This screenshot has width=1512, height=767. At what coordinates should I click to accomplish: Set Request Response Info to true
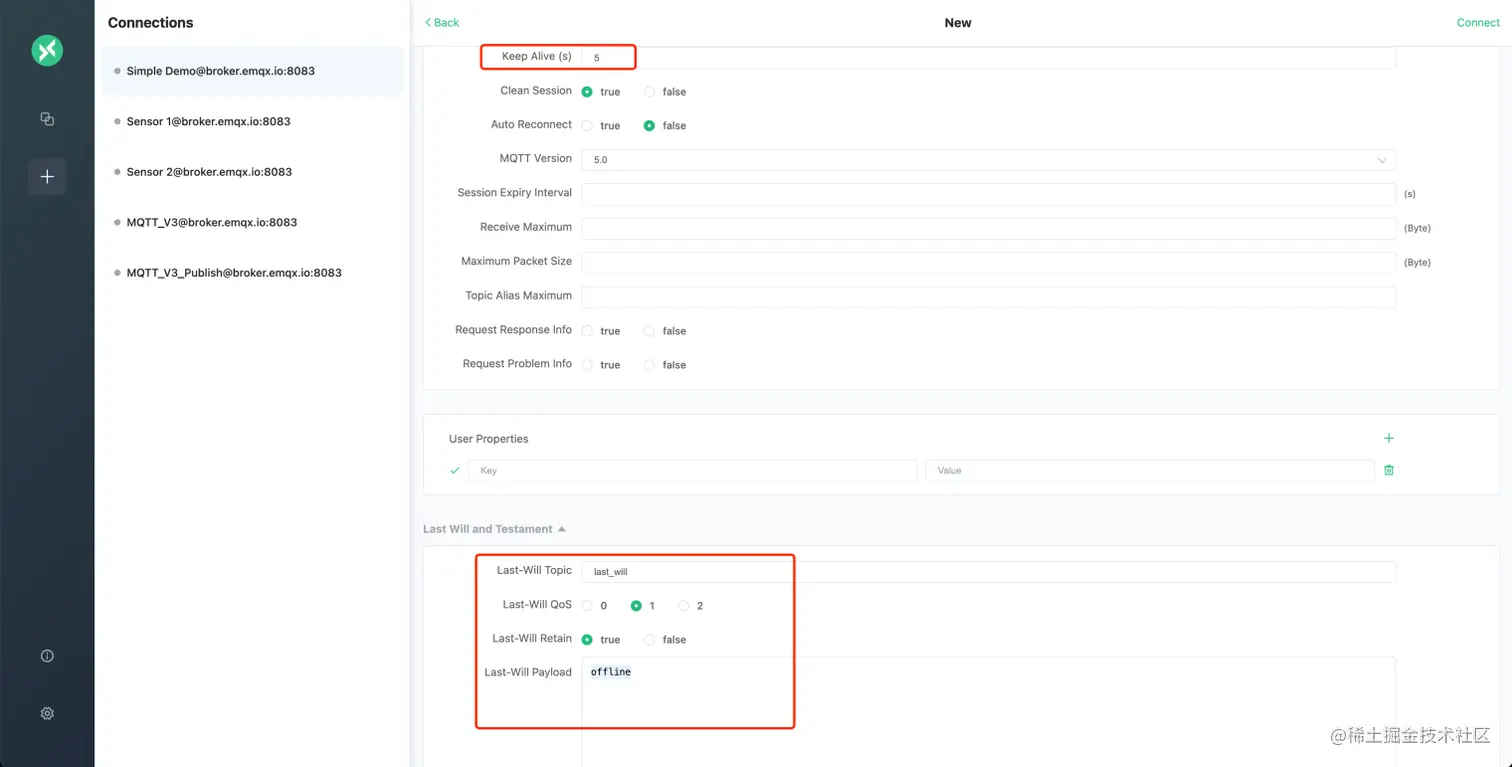point(587,331)
